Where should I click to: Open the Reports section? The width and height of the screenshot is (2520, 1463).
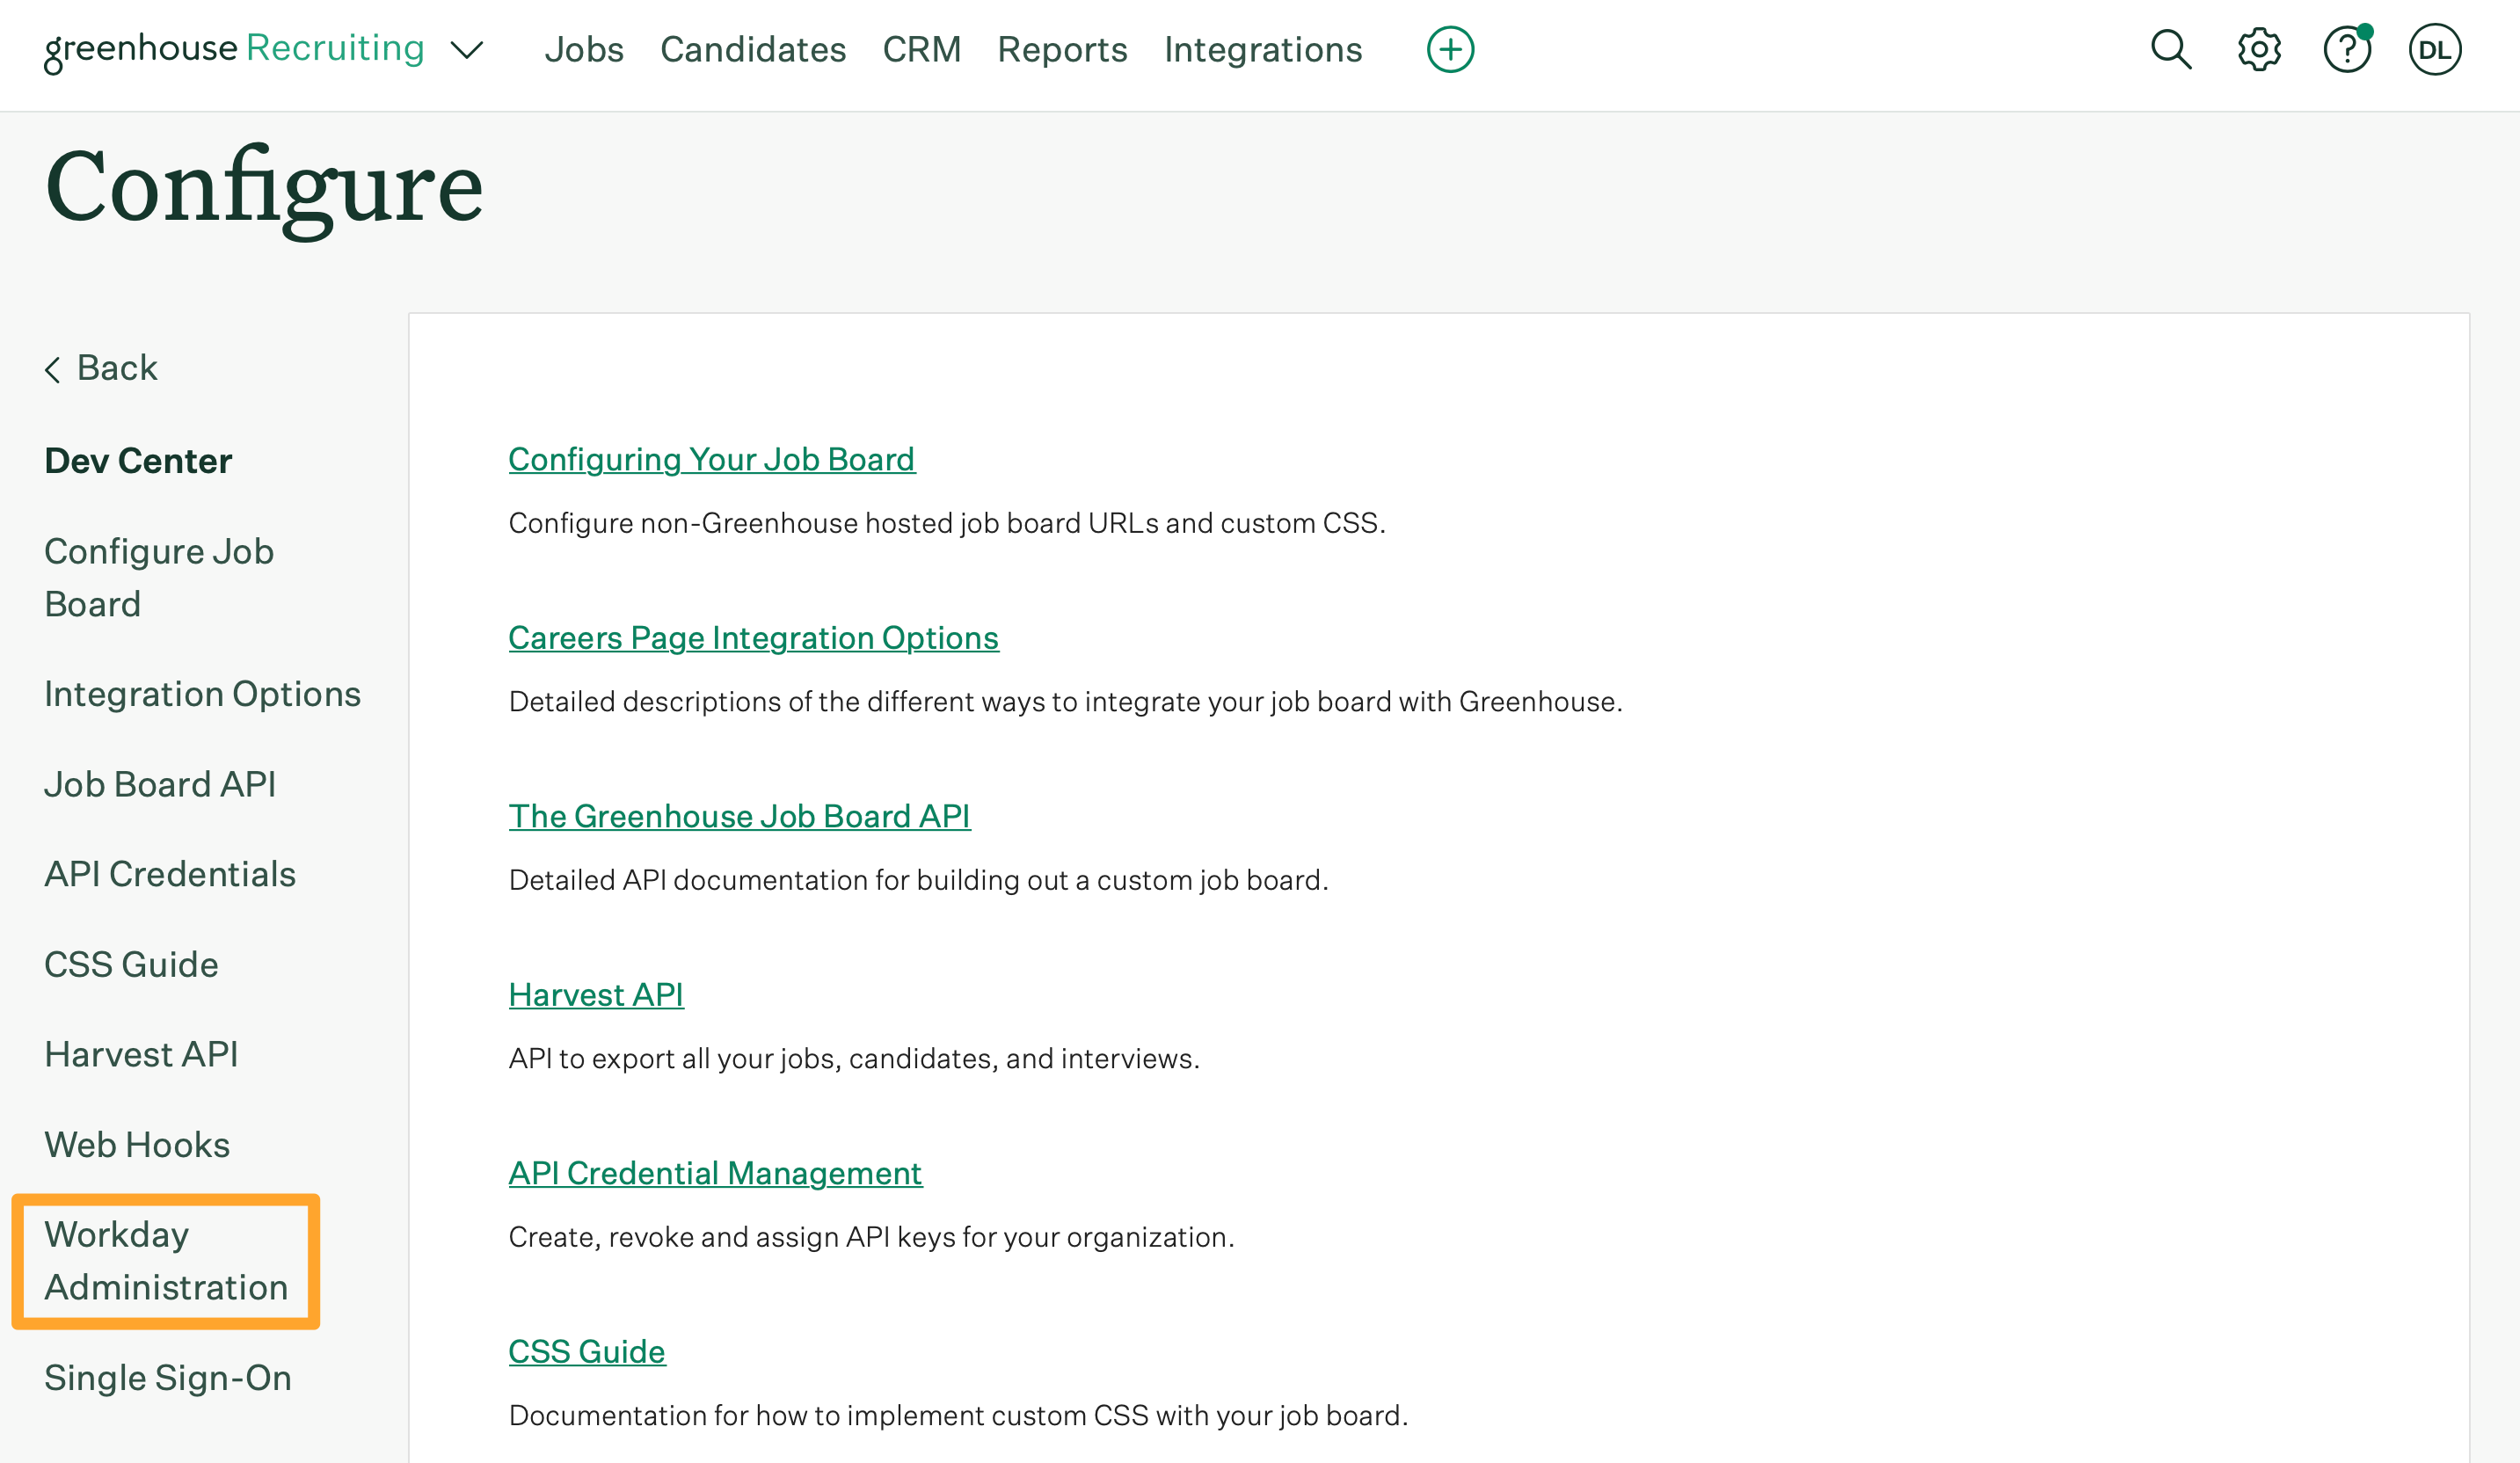point(1063,49)
